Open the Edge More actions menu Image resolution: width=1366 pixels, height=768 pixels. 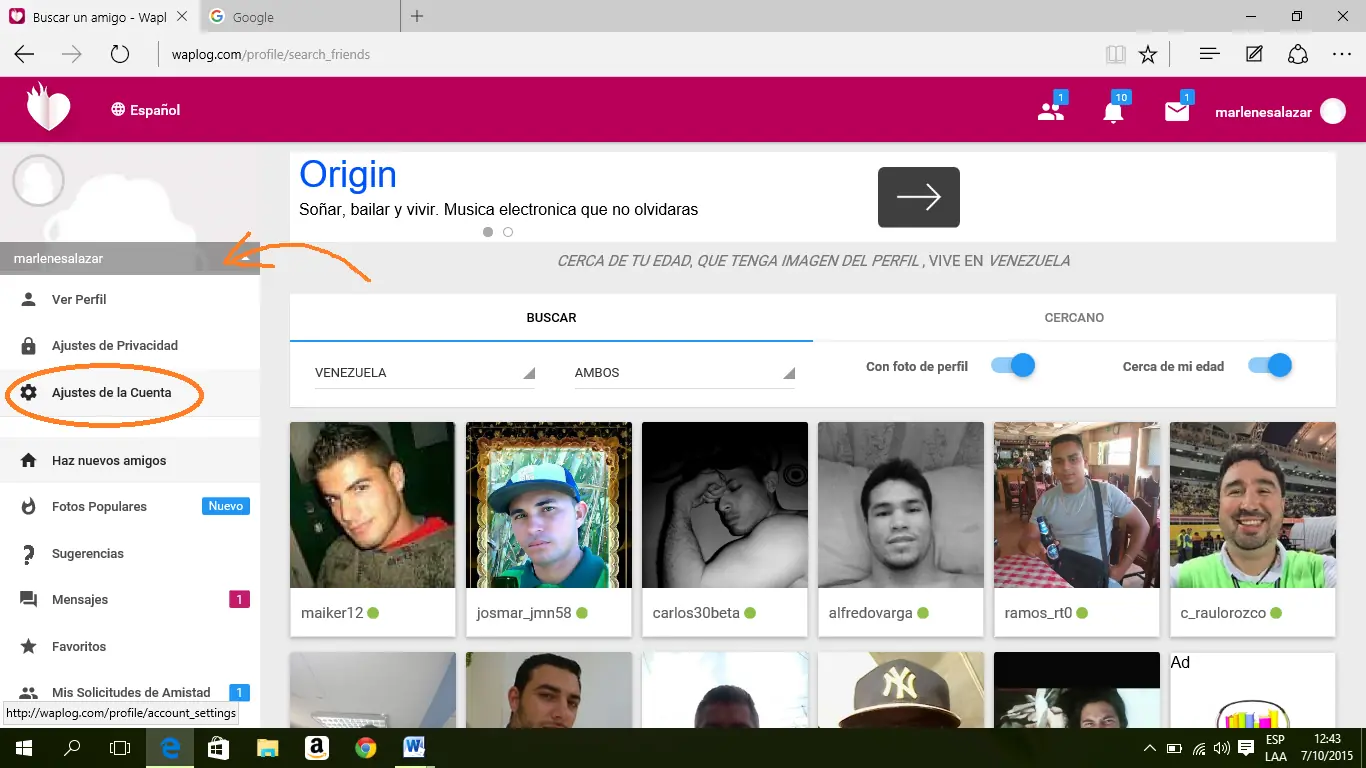point(1342,55)
